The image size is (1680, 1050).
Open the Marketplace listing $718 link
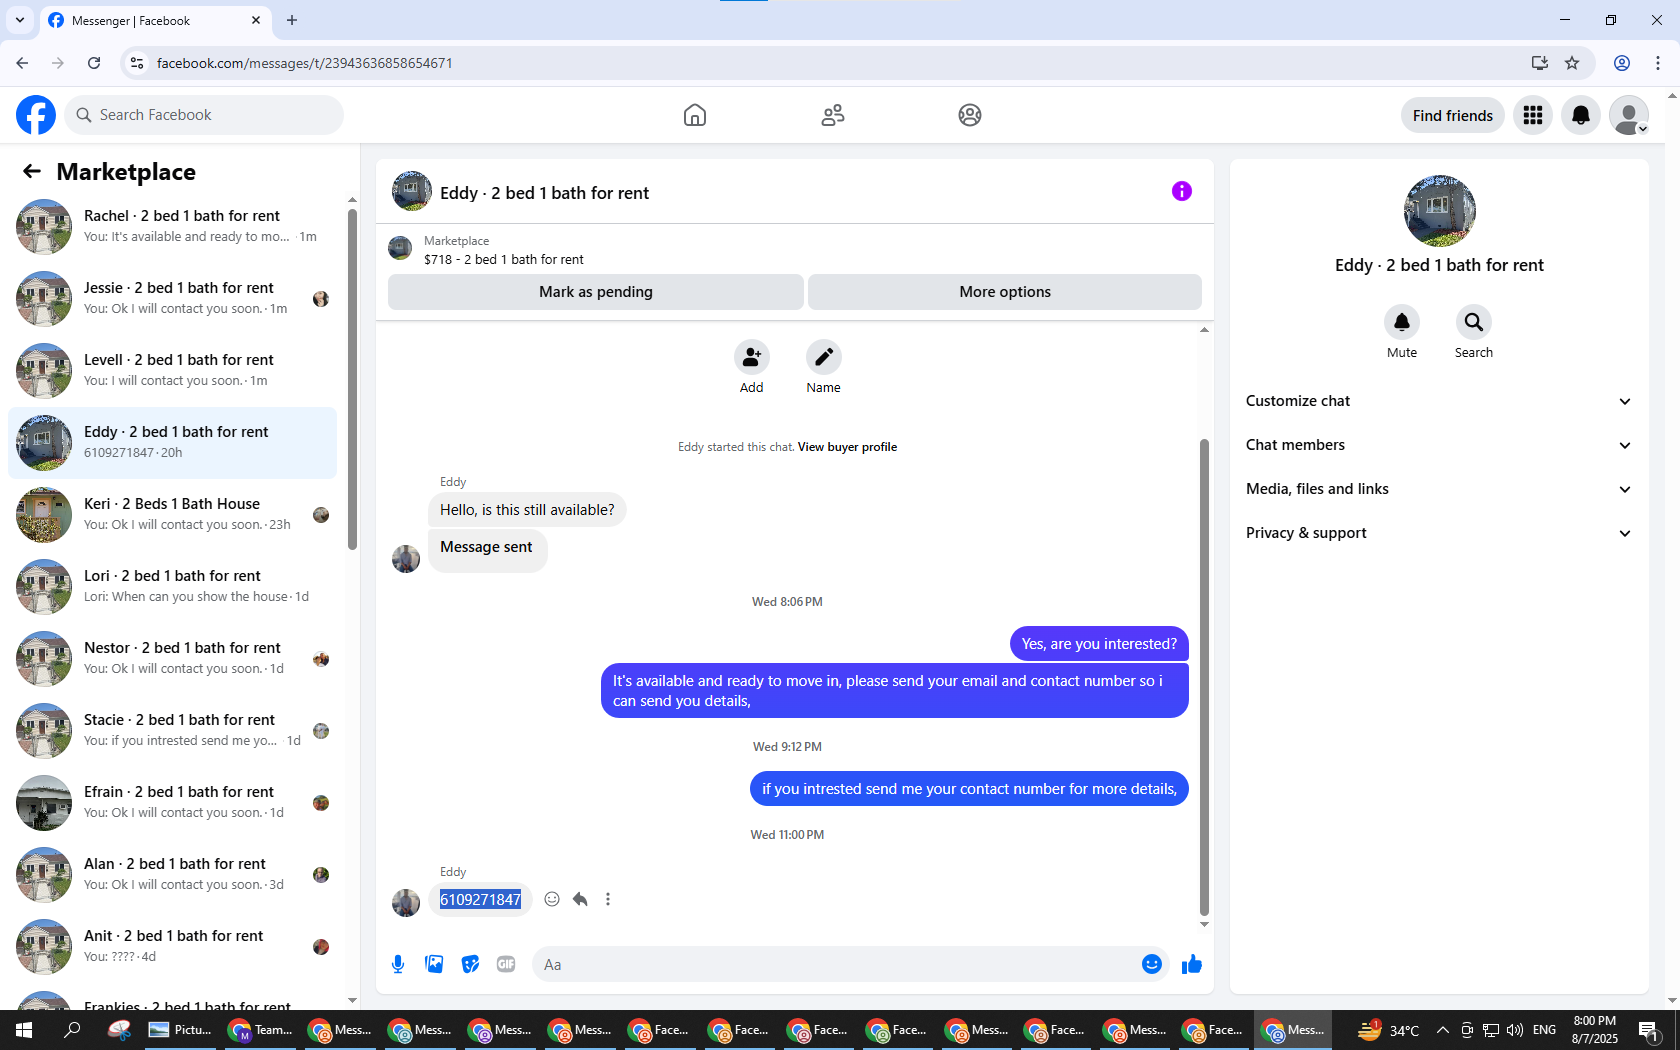[x=504, y=259]
